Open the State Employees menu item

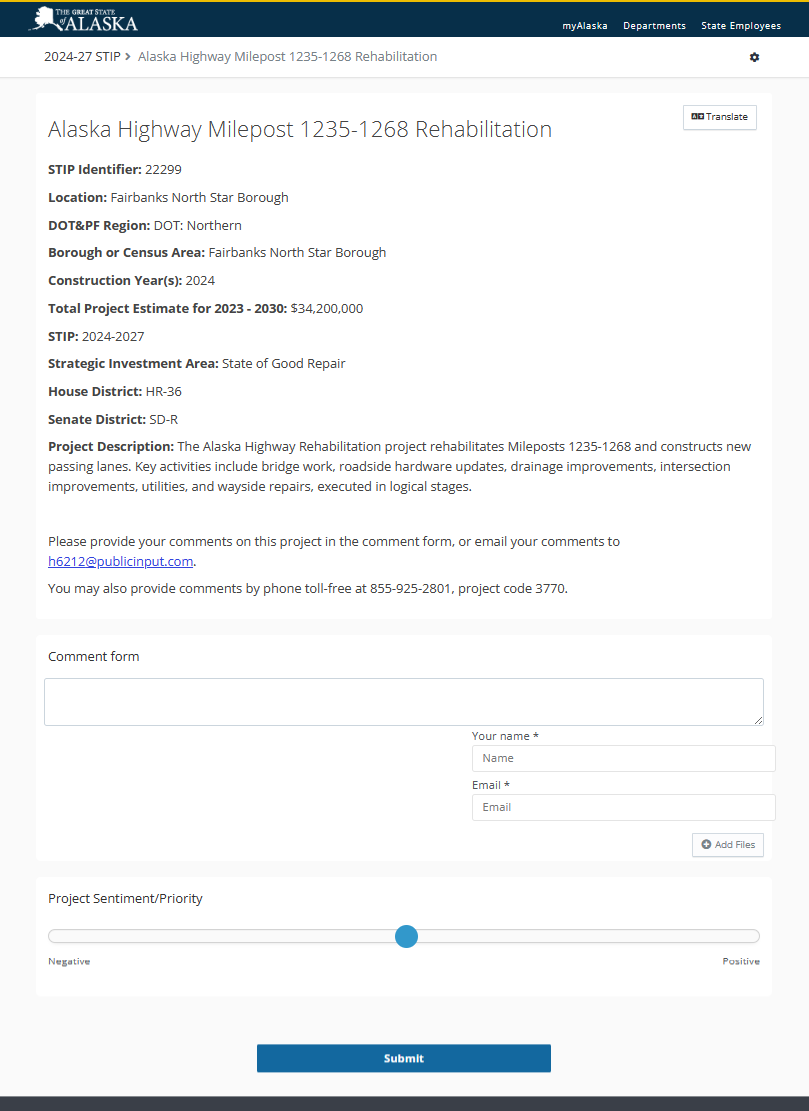tap(740, 26)
